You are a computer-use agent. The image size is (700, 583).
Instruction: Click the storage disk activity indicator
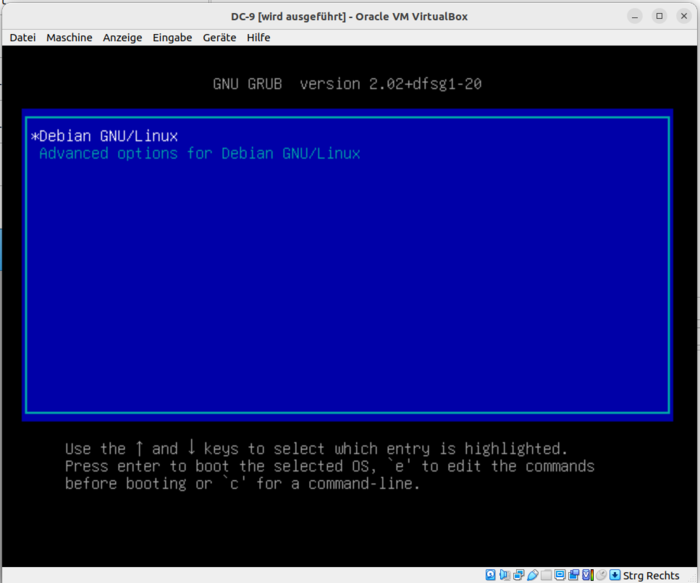(491, 575)
